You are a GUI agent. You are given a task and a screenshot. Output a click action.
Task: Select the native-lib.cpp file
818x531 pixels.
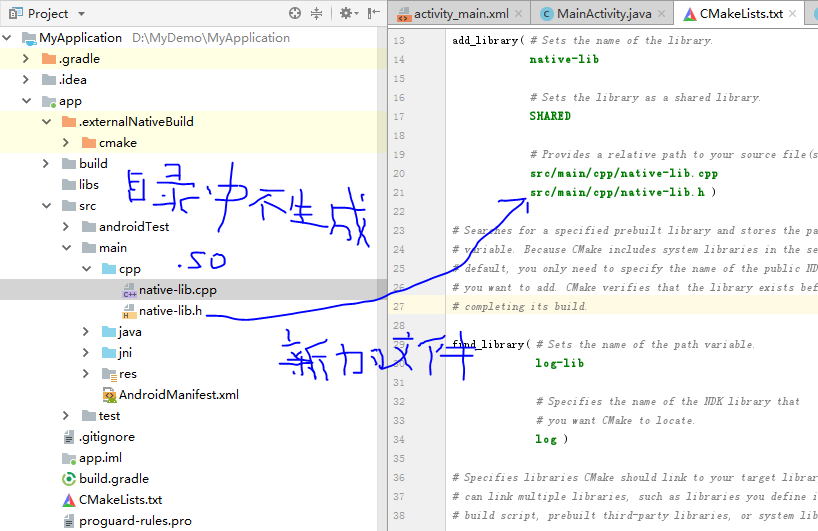coord(178,289)
